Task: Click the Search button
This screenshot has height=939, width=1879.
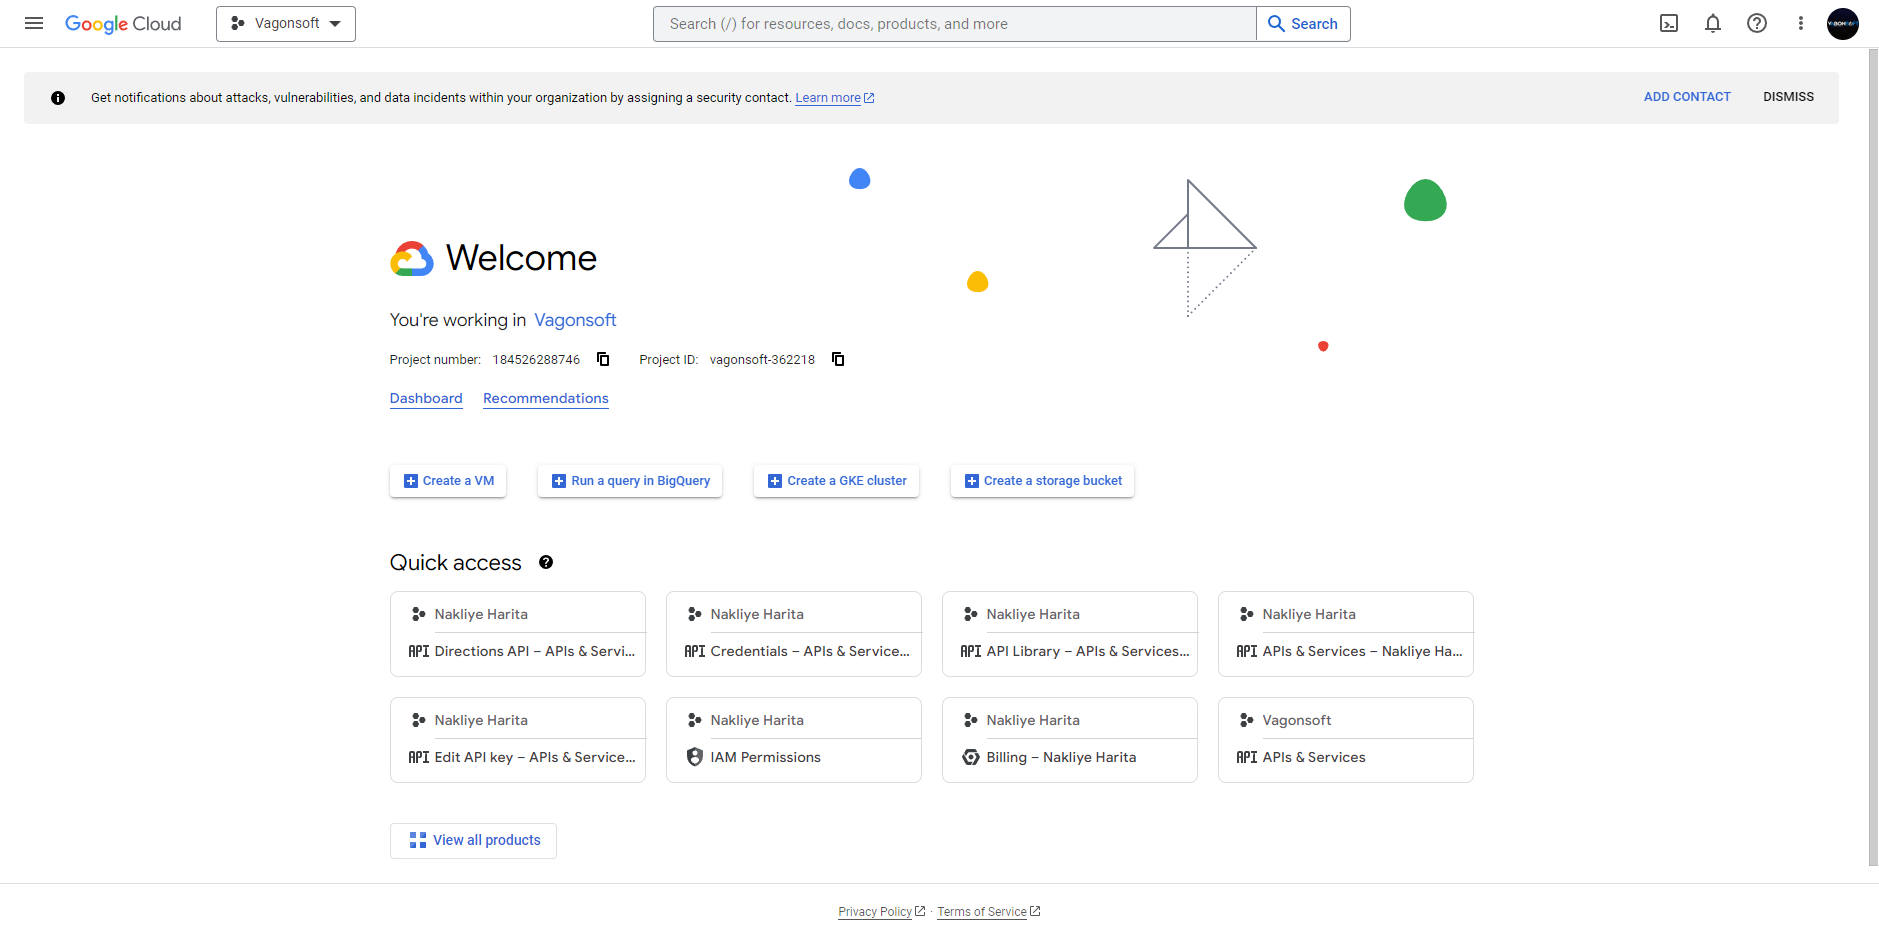Action: (x=1303, y=24)
